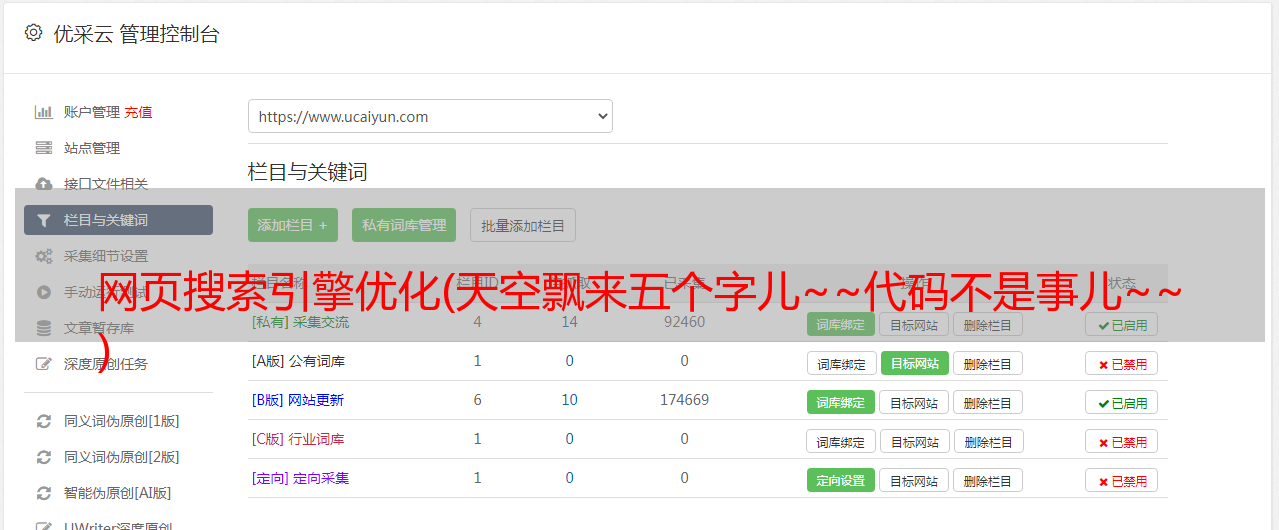Click the 优采云 管理控制台 title
Screen dimensions: 1279x530
(136, 34)
